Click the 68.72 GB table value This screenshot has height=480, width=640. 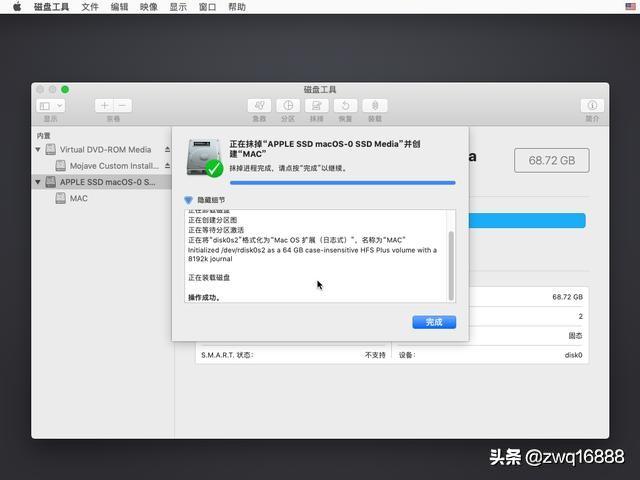click(567, 297)
